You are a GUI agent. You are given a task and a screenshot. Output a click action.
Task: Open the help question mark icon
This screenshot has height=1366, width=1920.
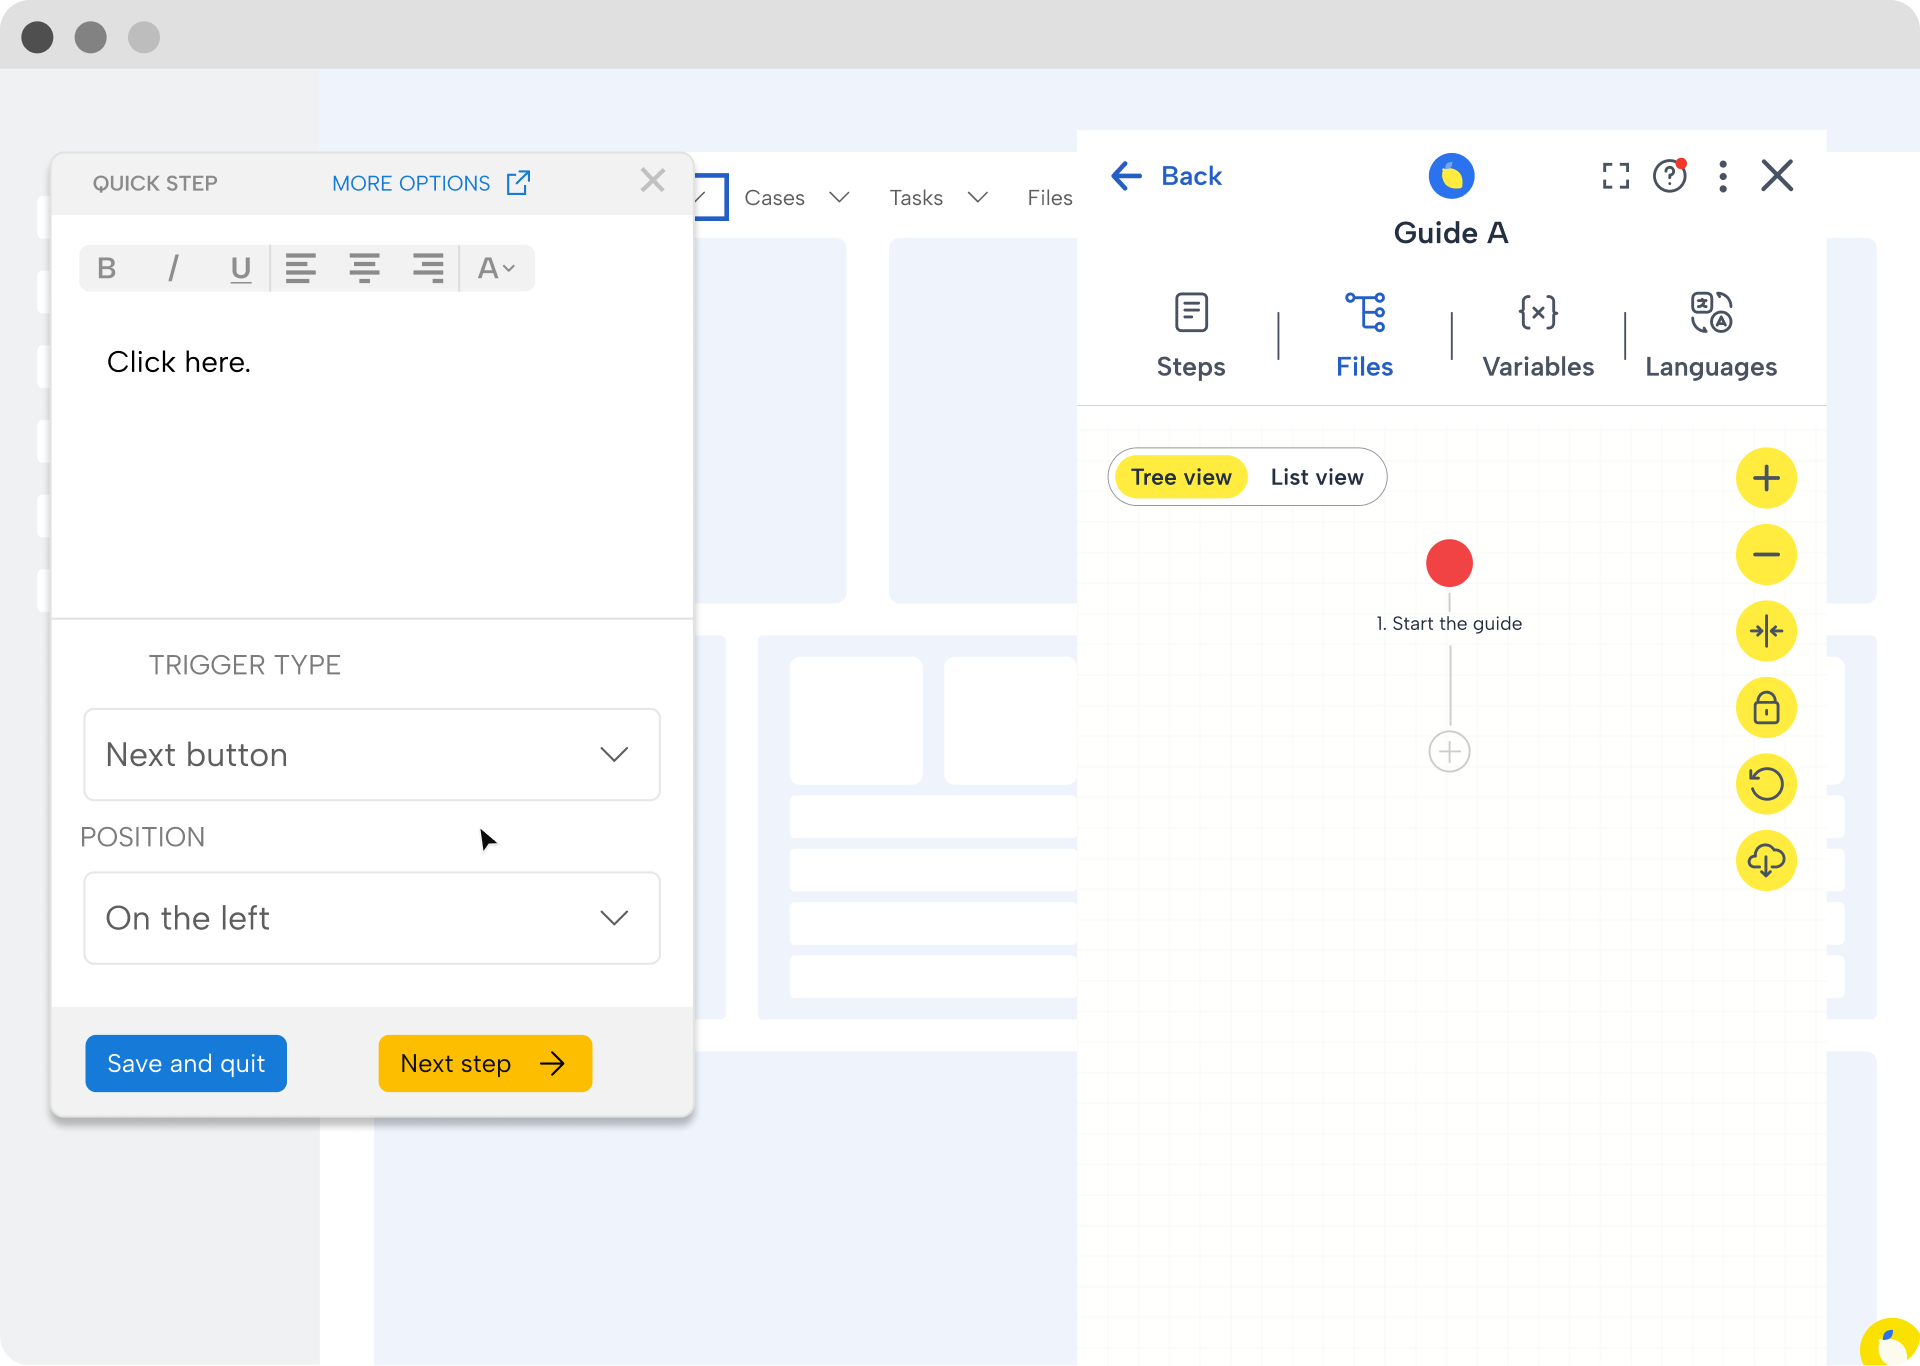pos(1670,176)
